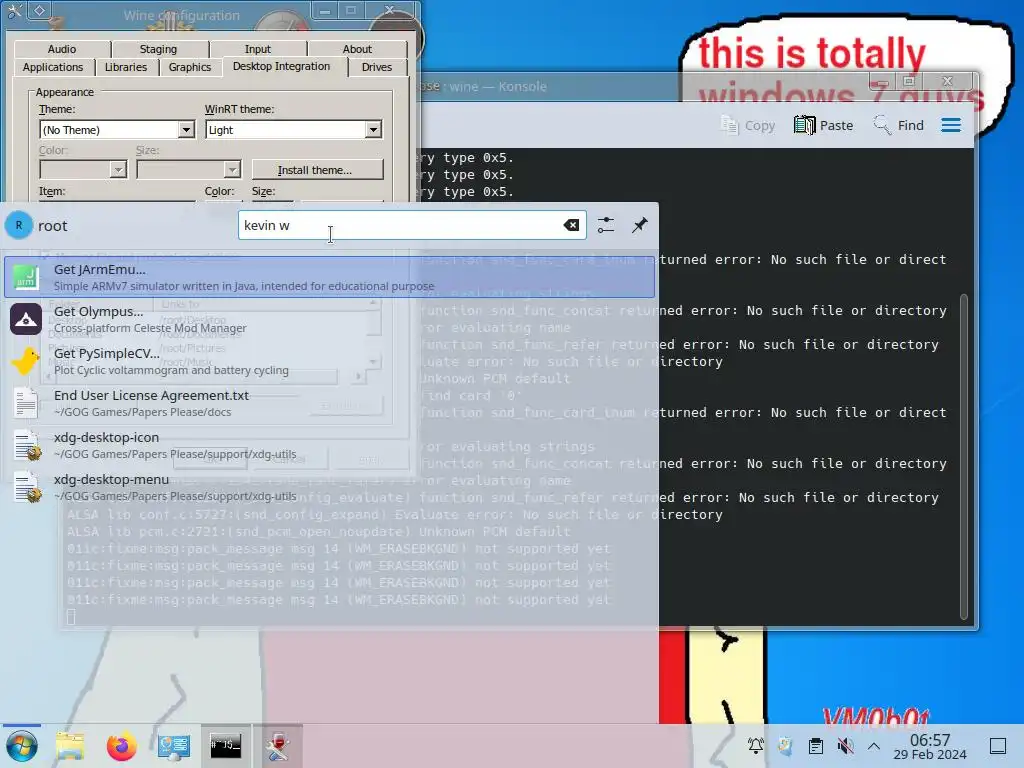Switch to the Input tab

pyautogui.click(x=258, y=49)
